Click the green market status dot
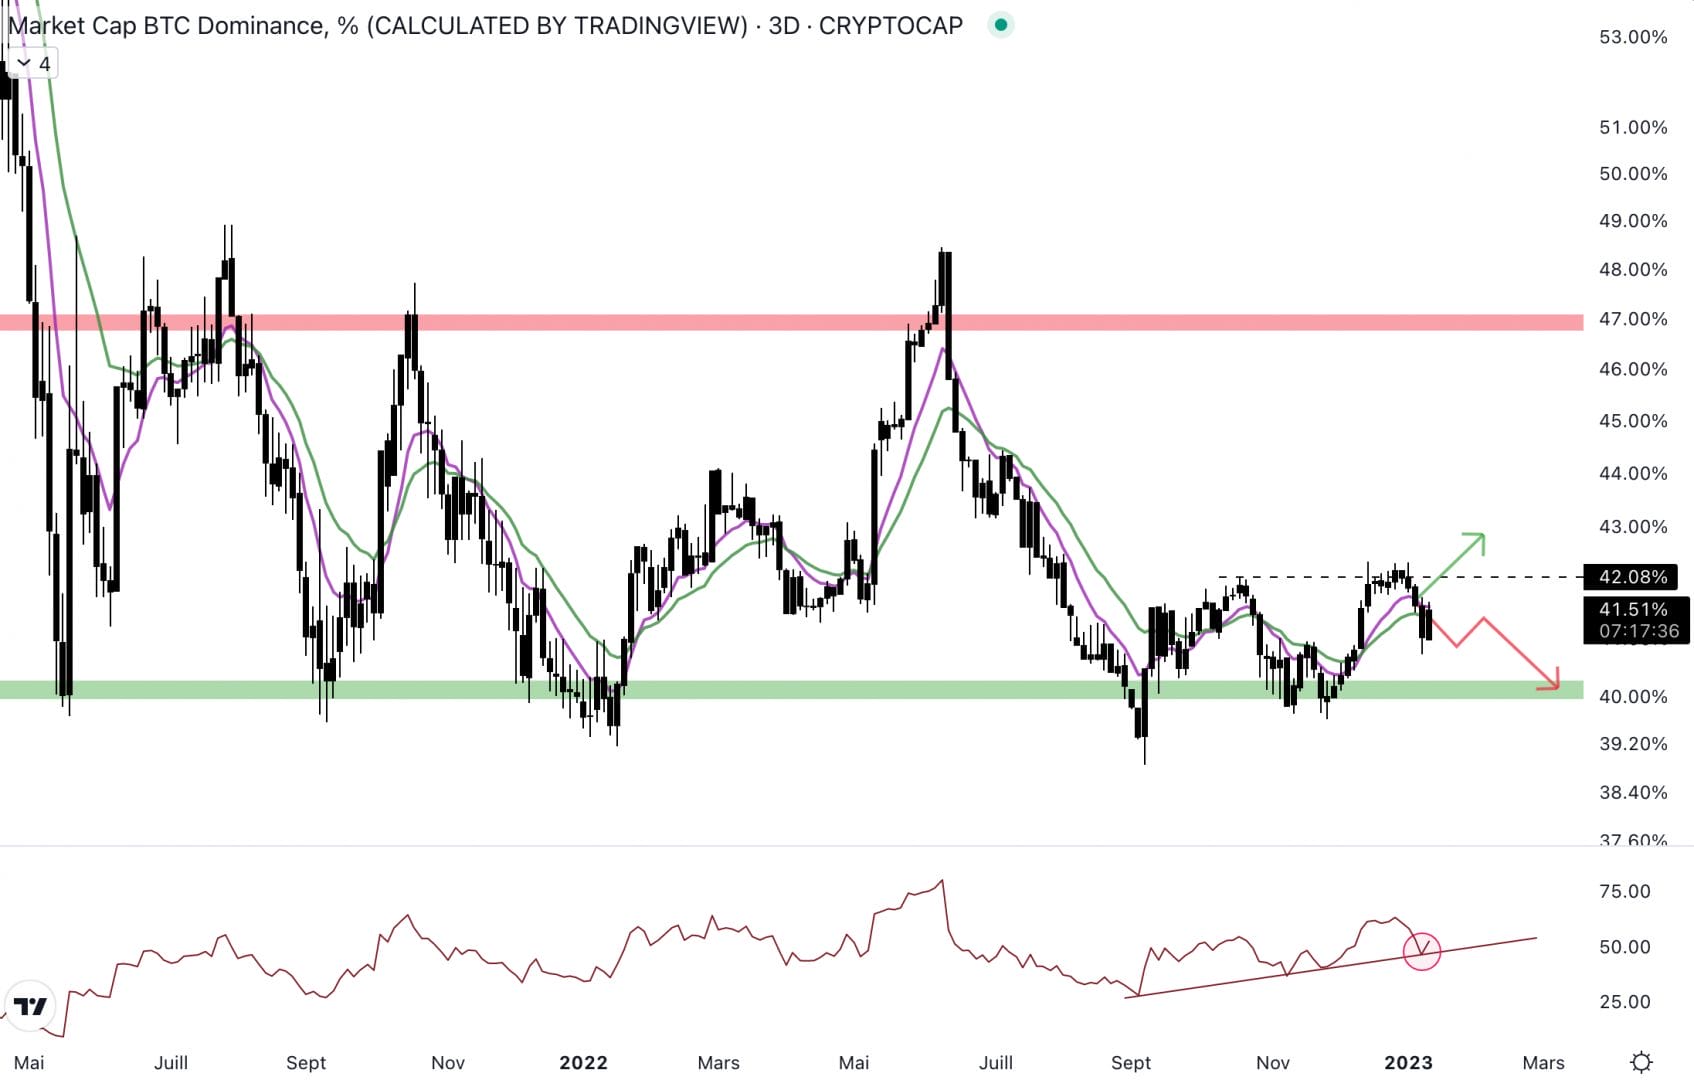The image size is (1694, 1080). [x=1000, y=25]
